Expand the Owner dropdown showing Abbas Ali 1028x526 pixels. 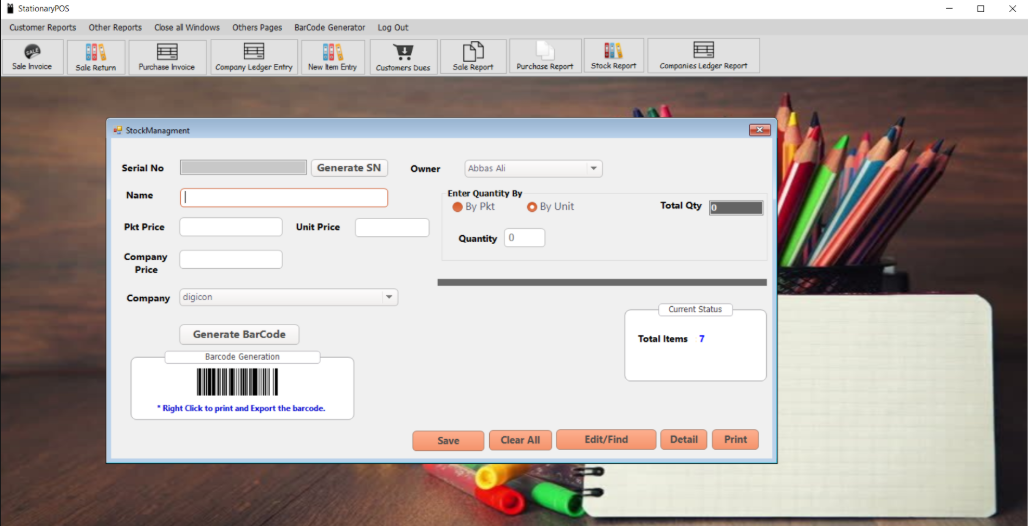tap(593, 169)
